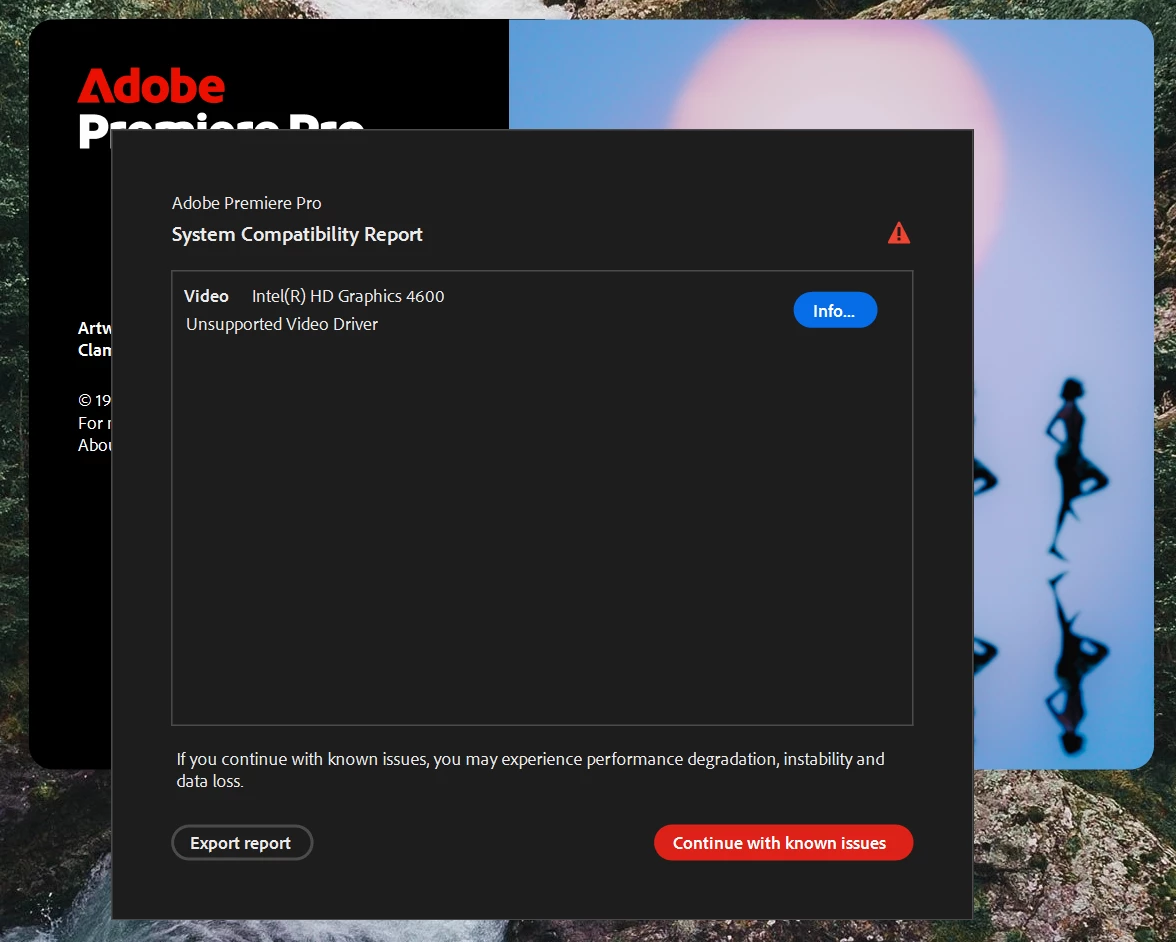Click Continue with known issues

[x=783, y=843]
